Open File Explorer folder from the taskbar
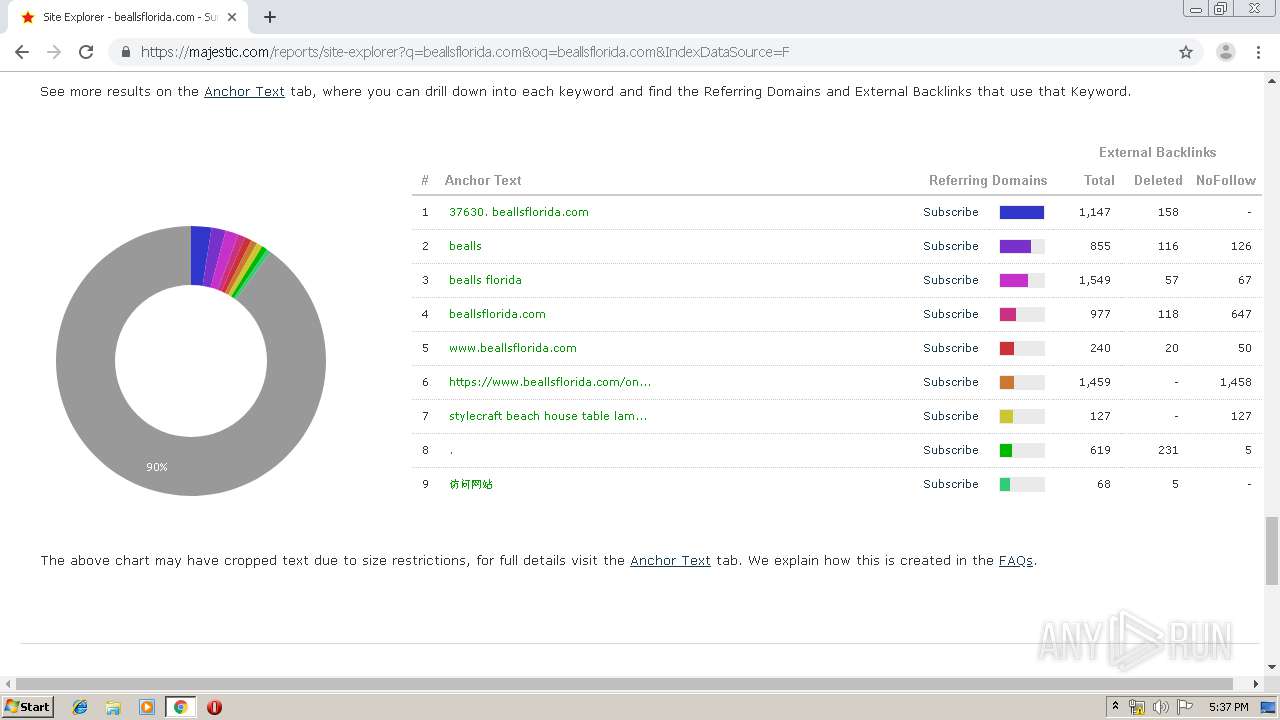The height and width of the screenshot is (720, 1280). tap(113, 707)
